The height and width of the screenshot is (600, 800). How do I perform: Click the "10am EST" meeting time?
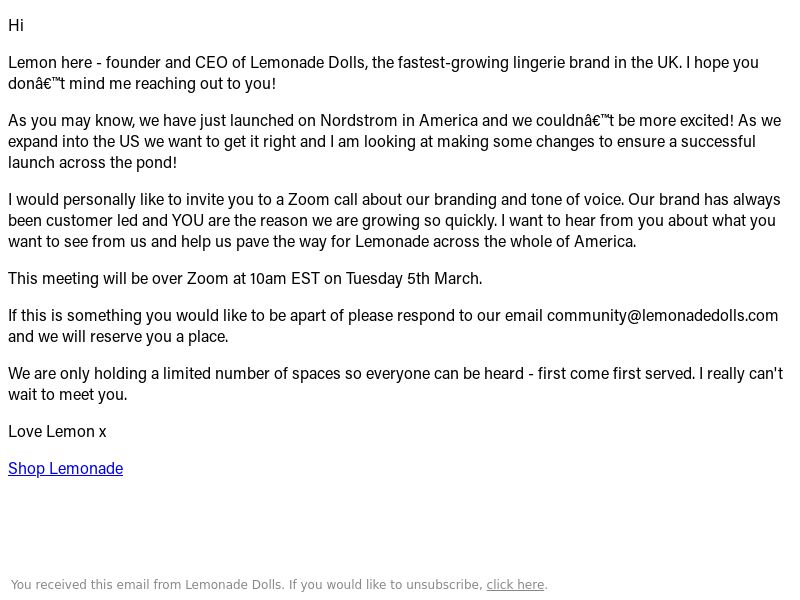point(284,279)
